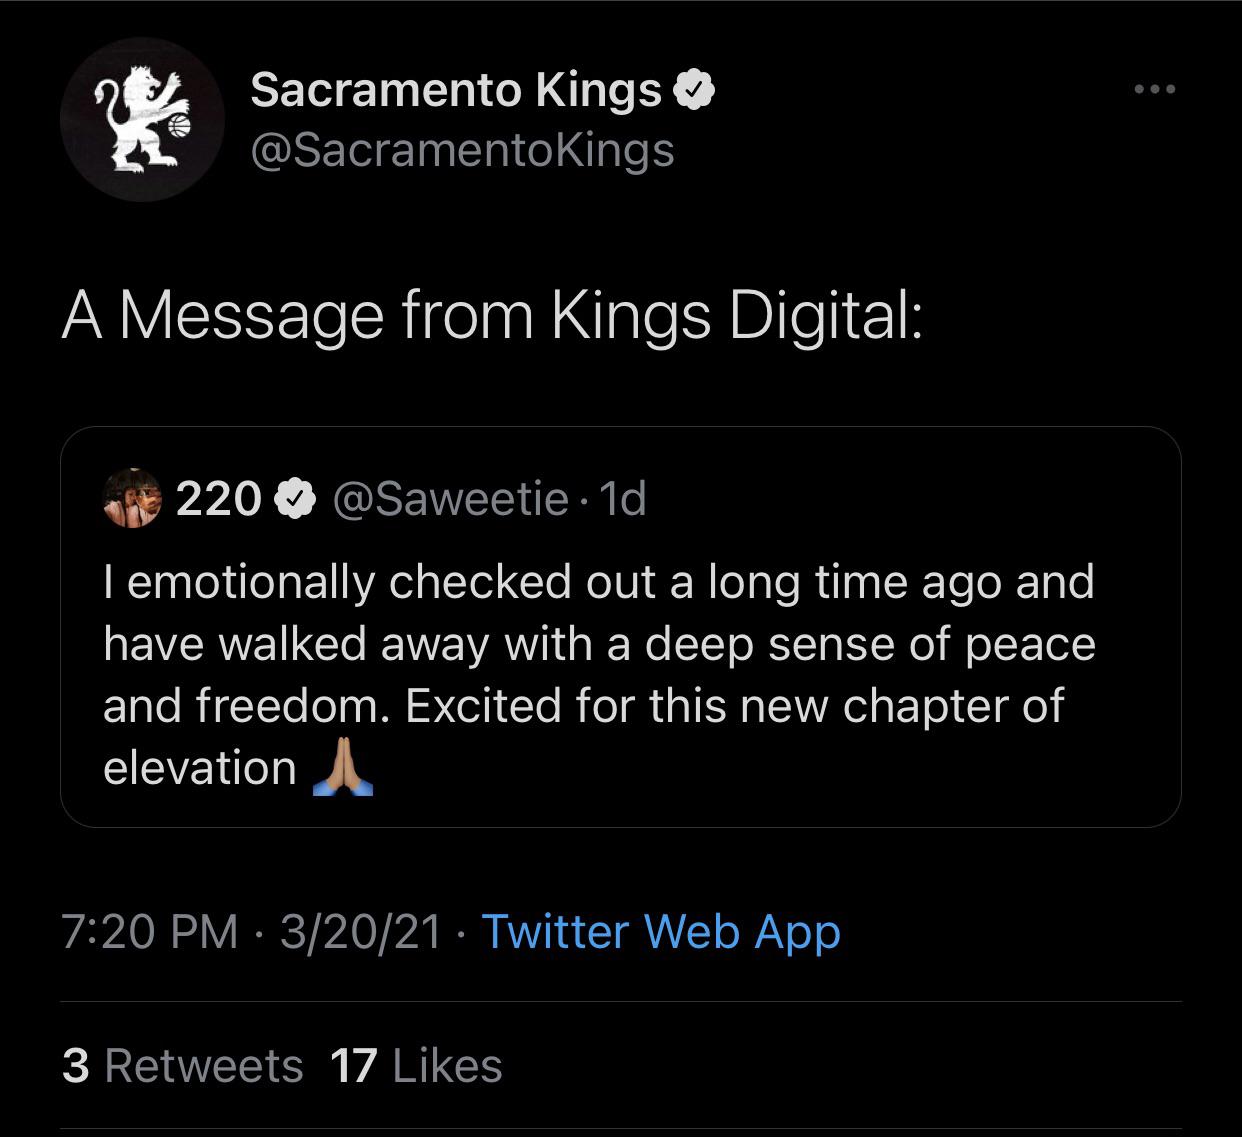This screenshot has height=1137, width=1242.
Task: Click the verified badge next to '220'
Action: coord(295,498)
